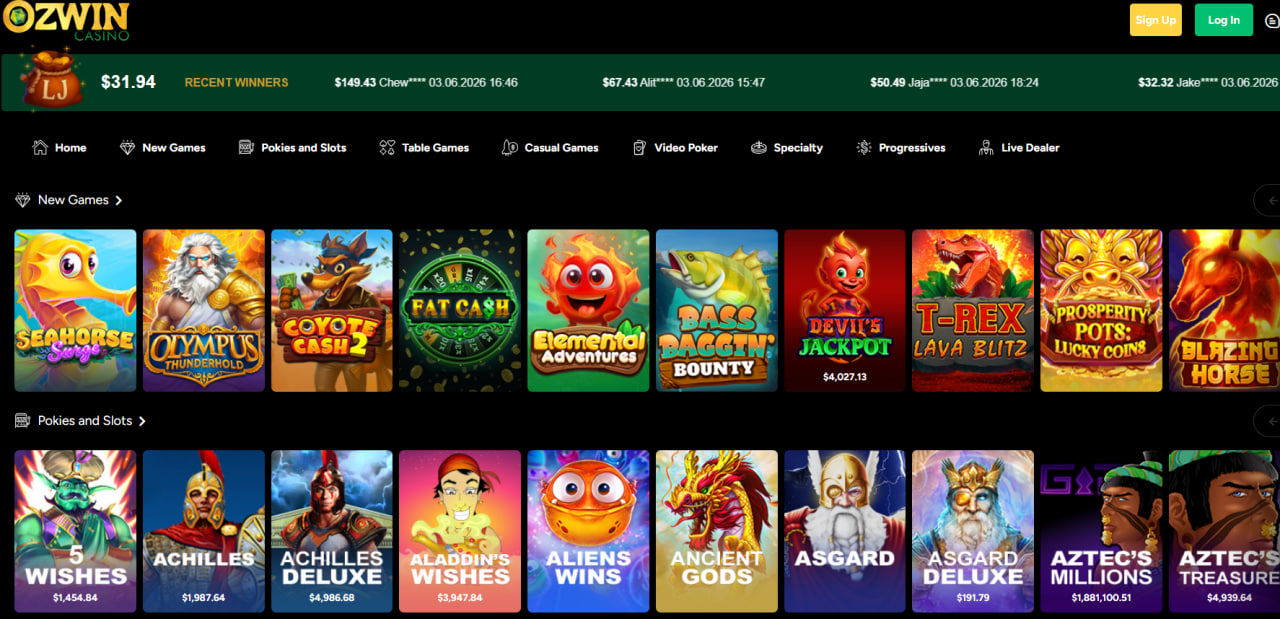Screen dimensions: 1280x619
Task: Click the Table Games cards icon
Action: coord(387,147)
